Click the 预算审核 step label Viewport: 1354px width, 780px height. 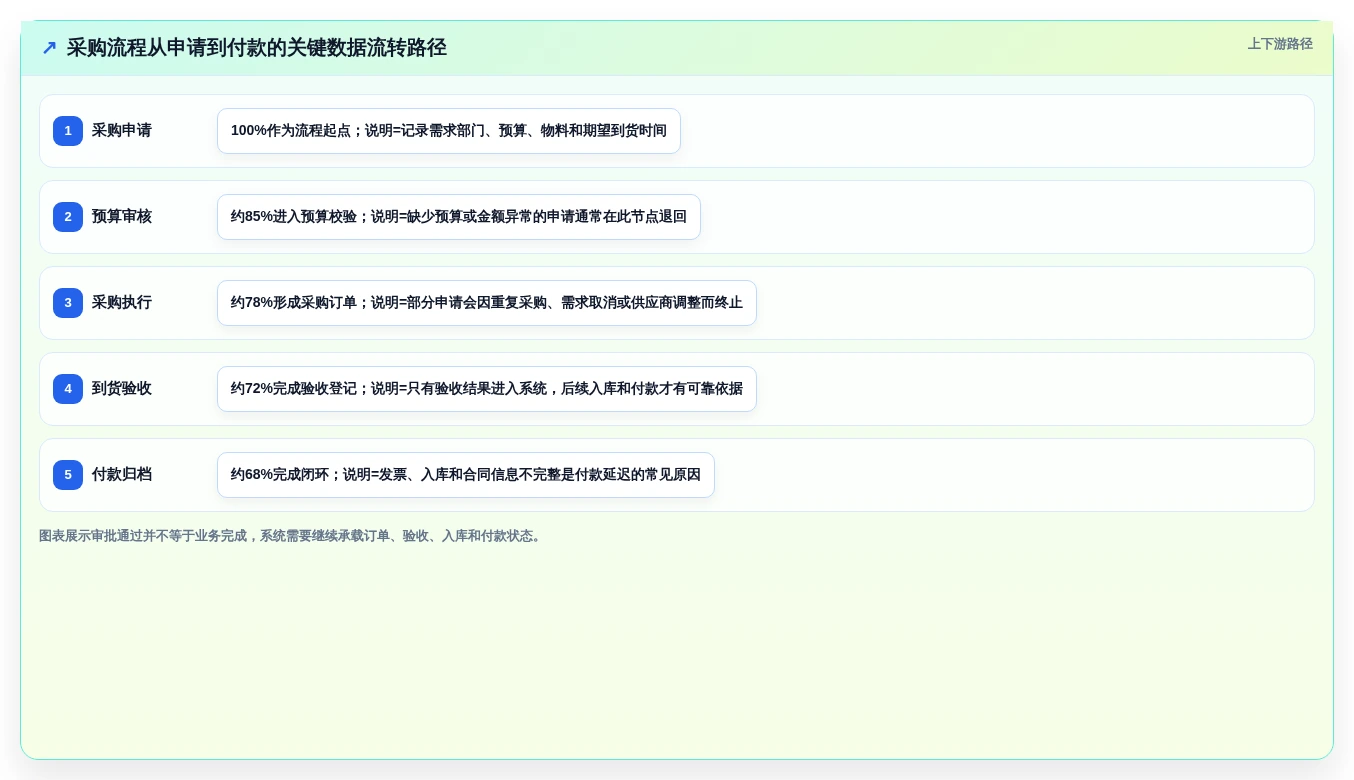tap(122, 217)
